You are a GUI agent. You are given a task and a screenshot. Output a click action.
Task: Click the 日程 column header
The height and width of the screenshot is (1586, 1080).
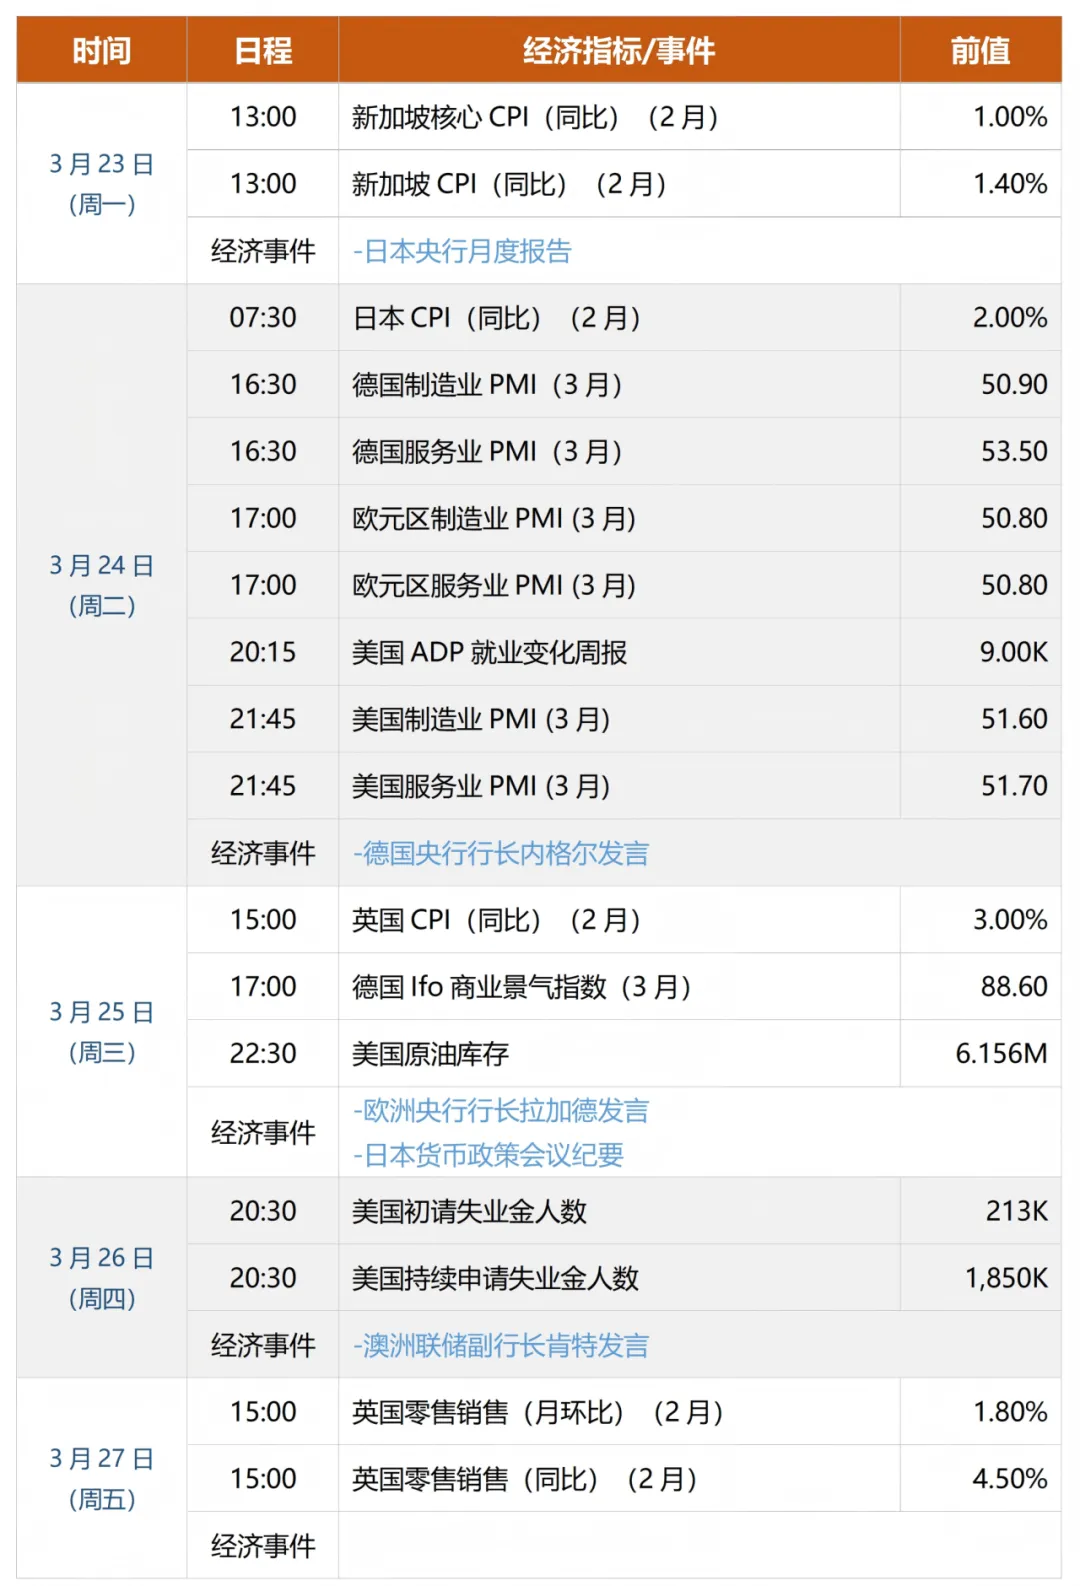(x=263, y=50)
